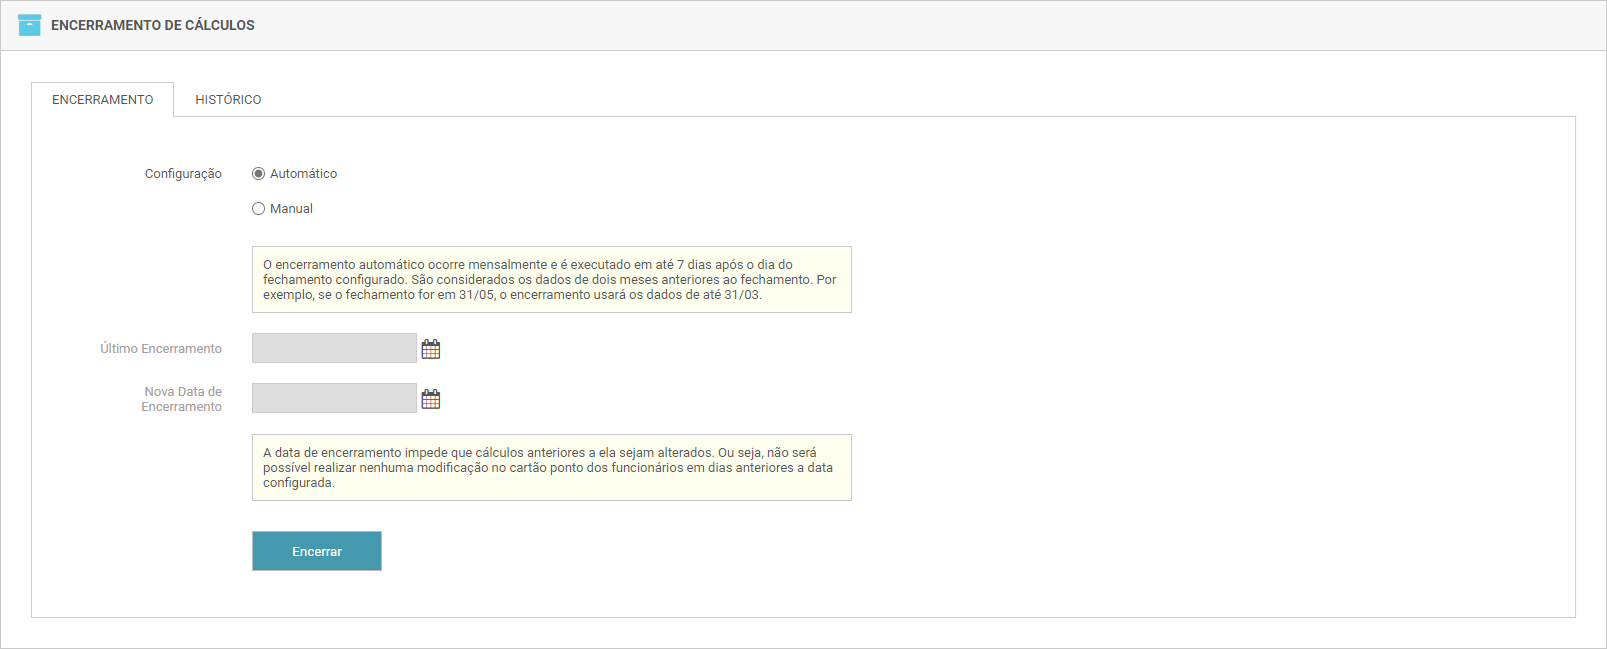The image size is (1607, 649).
Task: Click the Manual option label text
Action: coord(291,209)
